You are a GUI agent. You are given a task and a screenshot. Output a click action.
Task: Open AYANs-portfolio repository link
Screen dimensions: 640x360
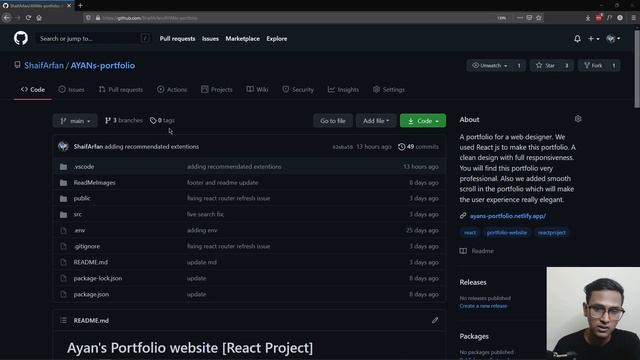pyautogui.click(x=102, y=65)
